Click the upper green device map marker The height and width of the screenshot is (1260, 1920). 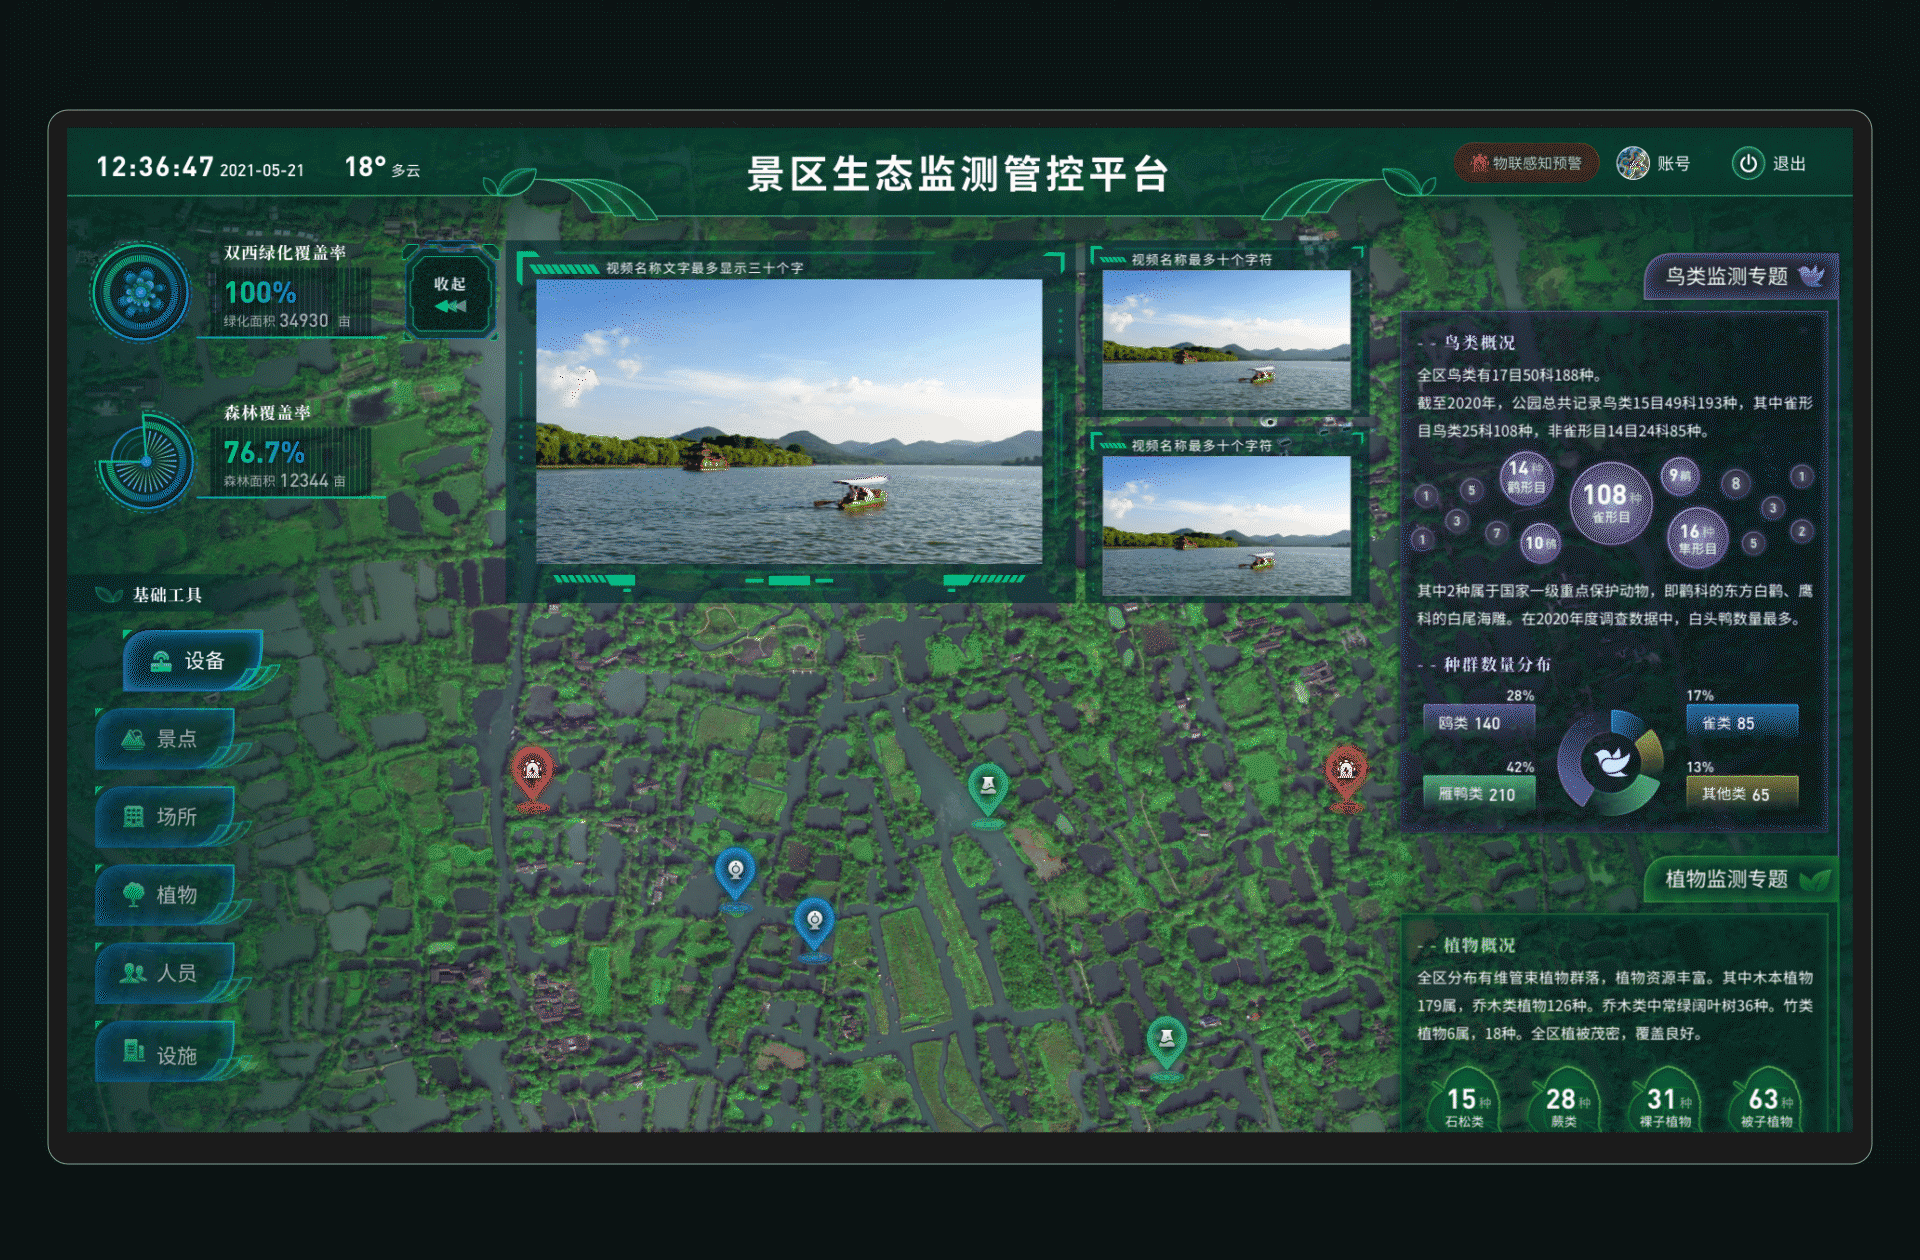pyautogui.click(x=988, y=787)
